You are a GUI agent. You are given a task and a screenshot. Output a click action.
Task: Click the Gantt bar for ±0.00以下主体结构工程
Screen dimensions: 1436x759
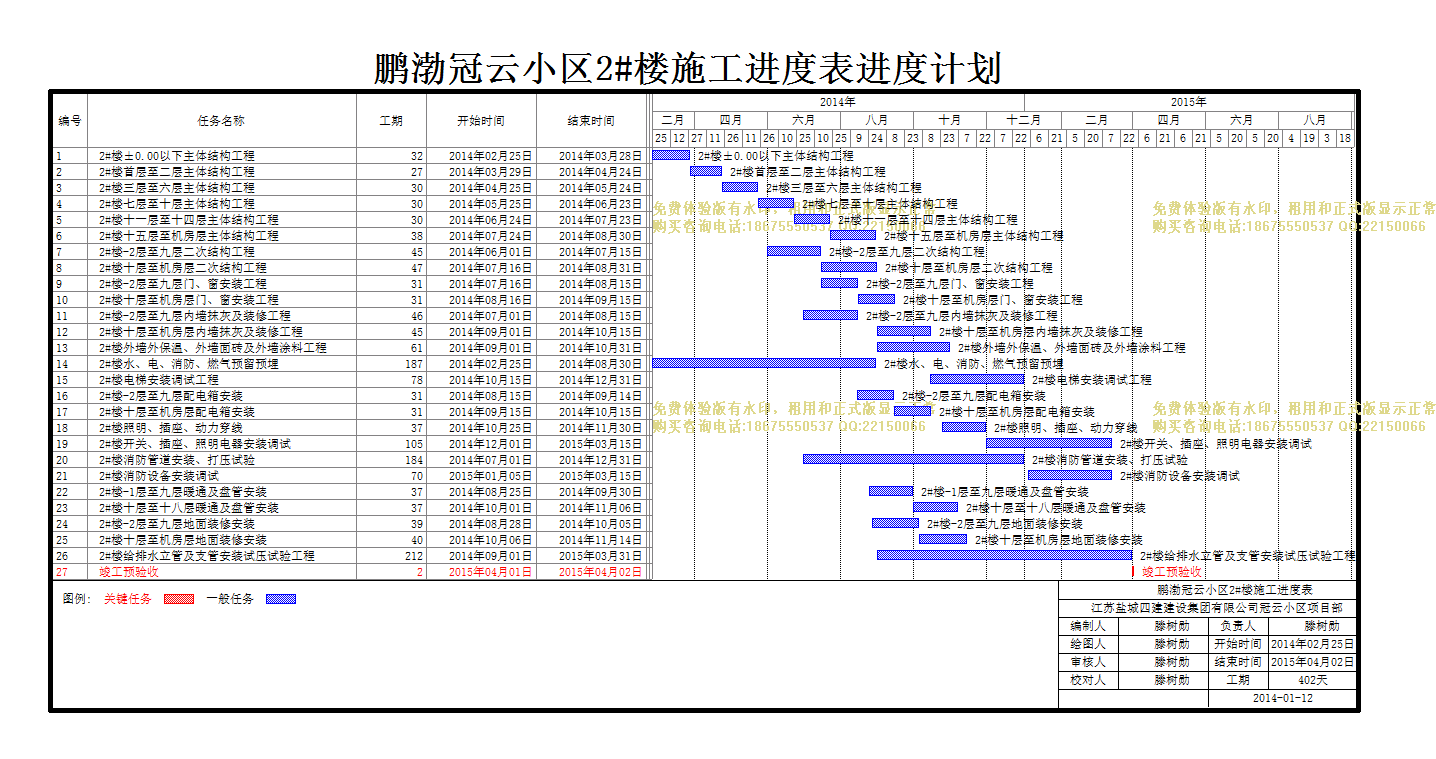click(671, 155)
